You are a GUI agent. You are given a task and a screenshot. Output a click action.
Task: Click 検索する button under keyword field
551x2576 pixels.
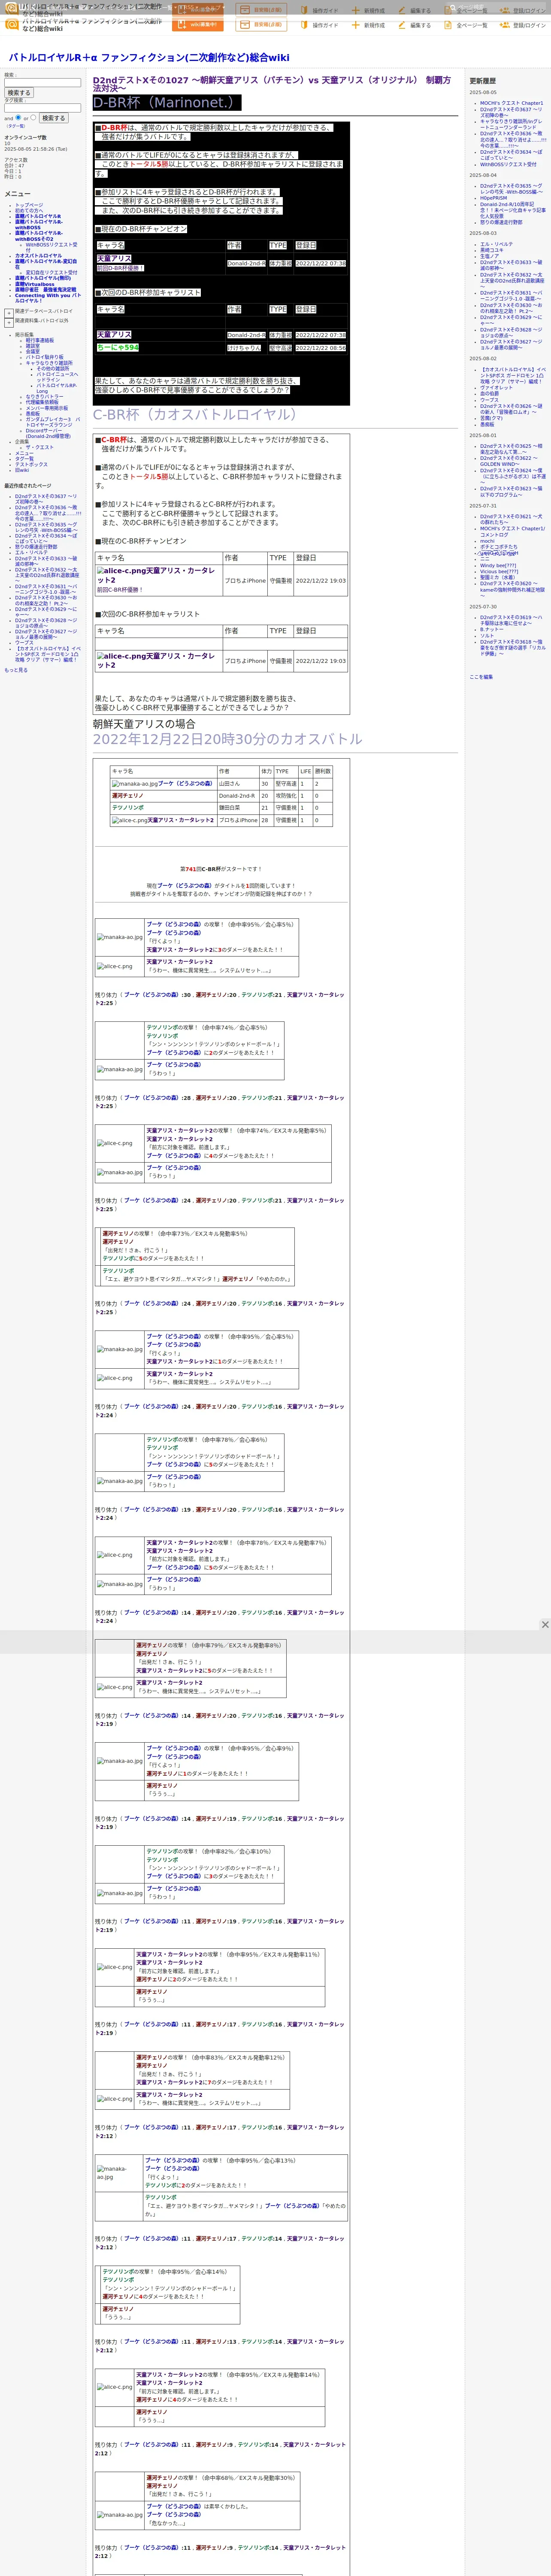(x=19, y=93)
